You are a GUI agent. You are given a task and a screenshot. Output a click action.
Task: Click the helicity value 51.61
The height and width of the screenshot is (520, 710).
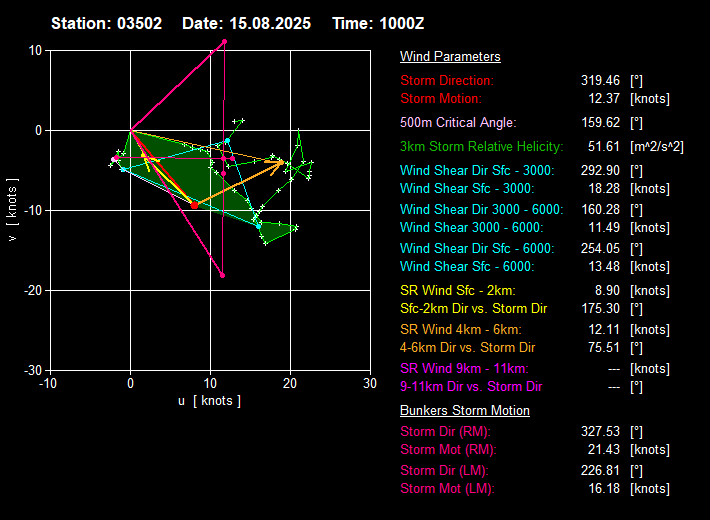coord(604,147)
